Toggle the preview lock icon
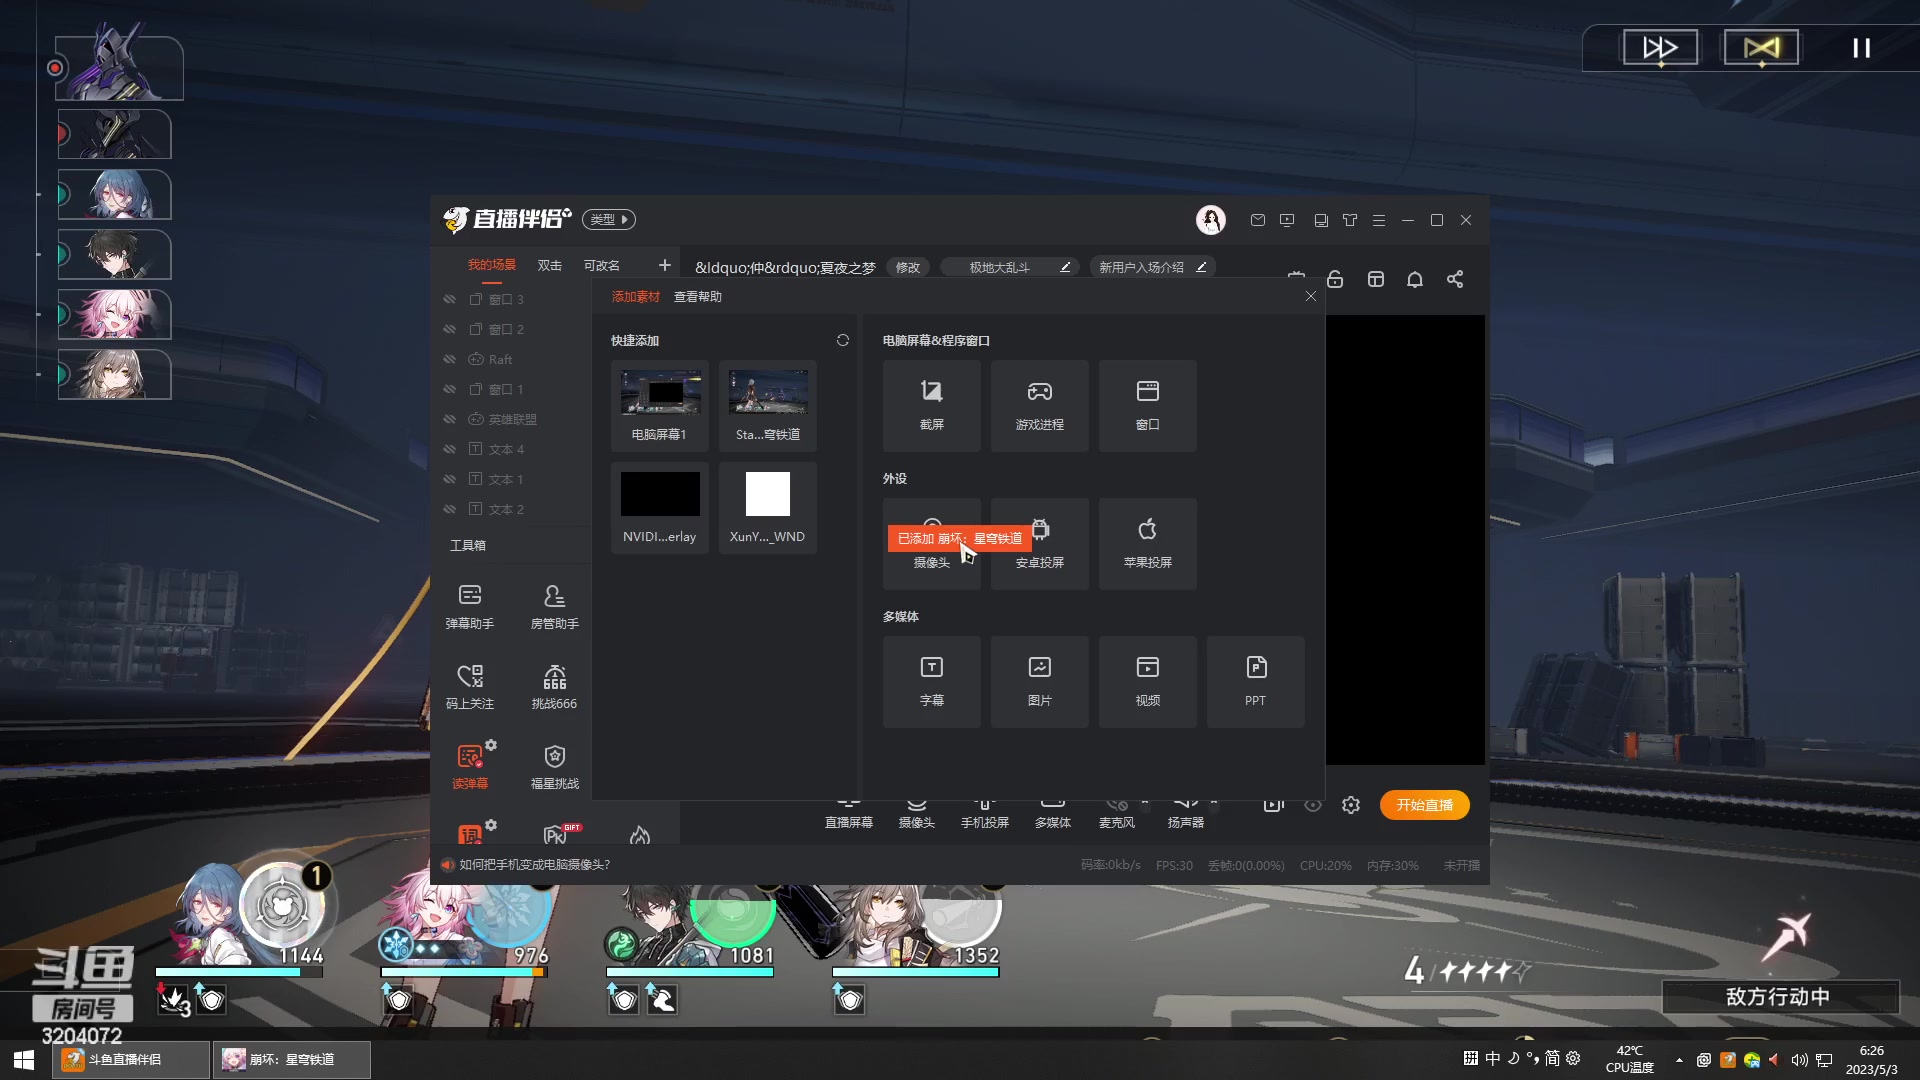Screen dimensions: 1920x1080 click(x=1335, y=279)
